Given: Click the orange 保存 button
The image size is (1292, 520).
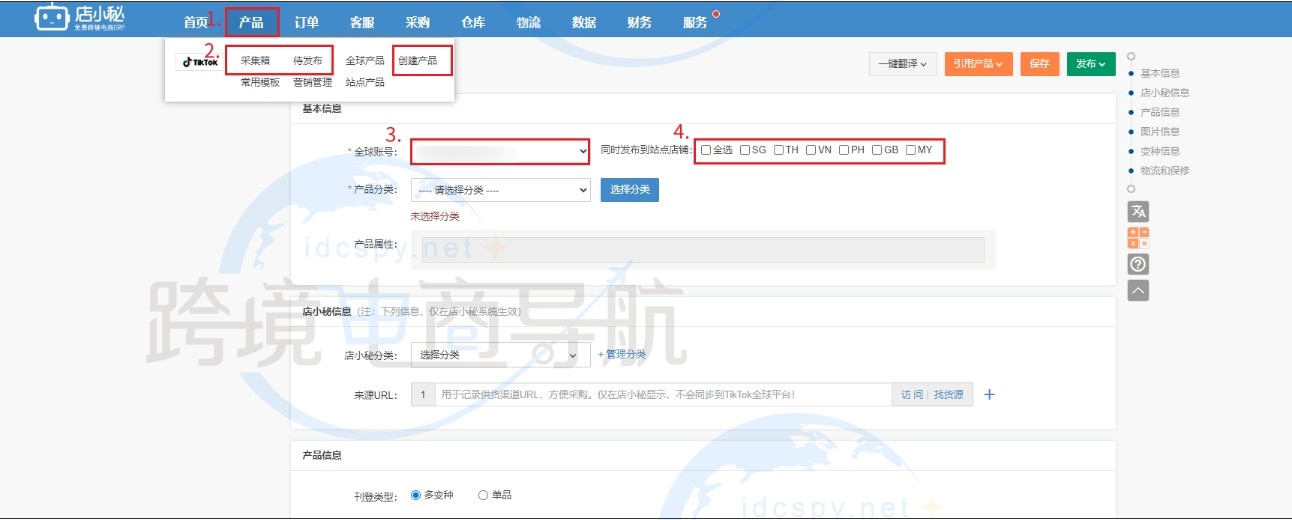Looking at the screenshot, I should point(1039,64).
